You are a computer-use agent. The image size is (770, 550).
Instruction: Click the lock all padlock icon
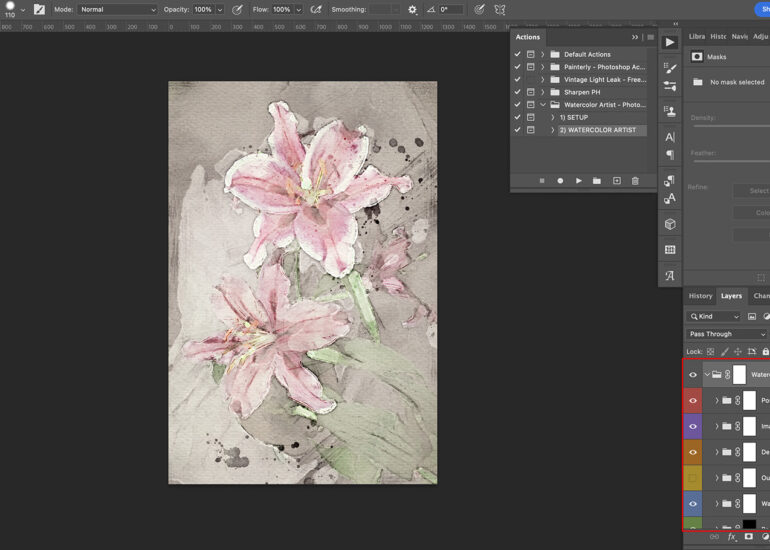pyautogui.click(x=766, y=352)
